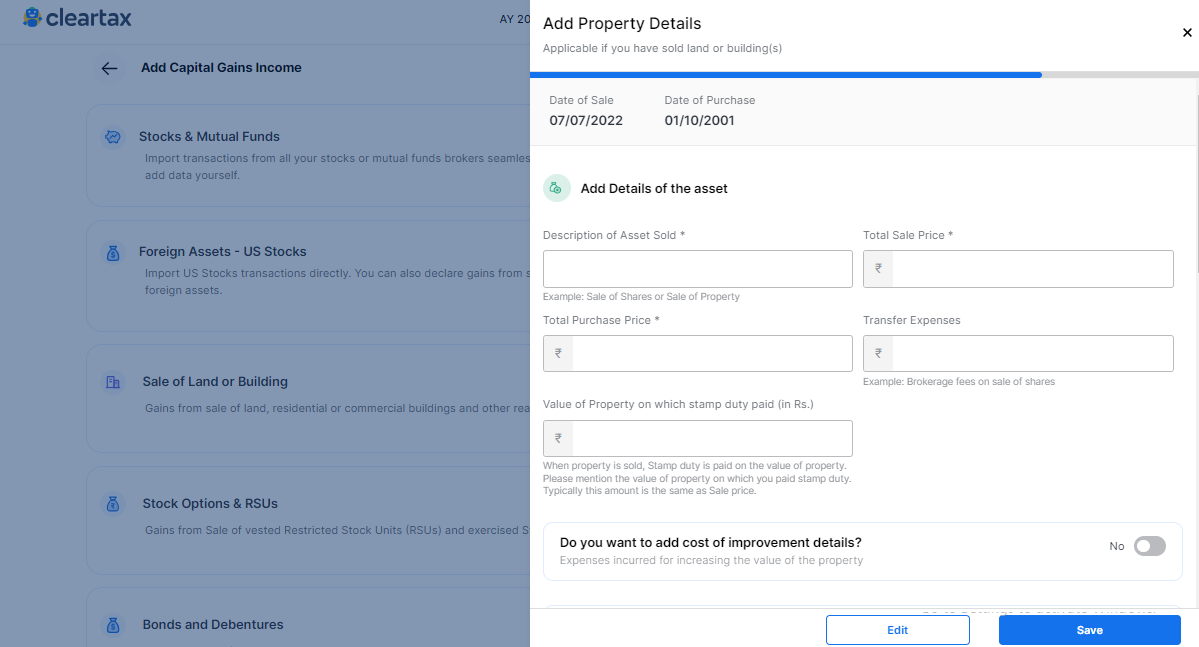
Task: Toggle the cost of improvement details switch
Action: 1149,546
